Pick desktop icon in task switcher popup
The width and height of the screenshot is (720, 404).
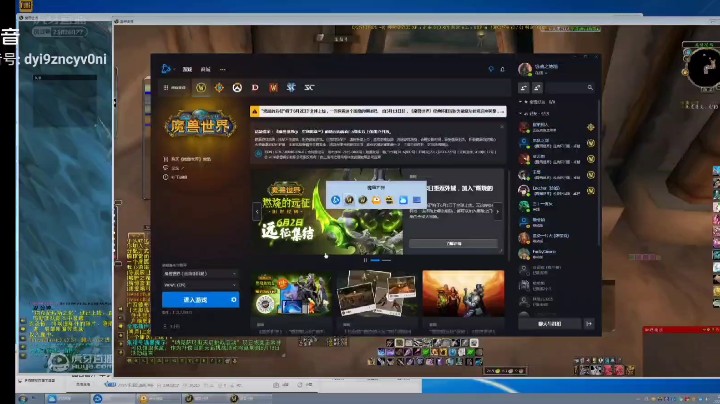tap(416, 200)
